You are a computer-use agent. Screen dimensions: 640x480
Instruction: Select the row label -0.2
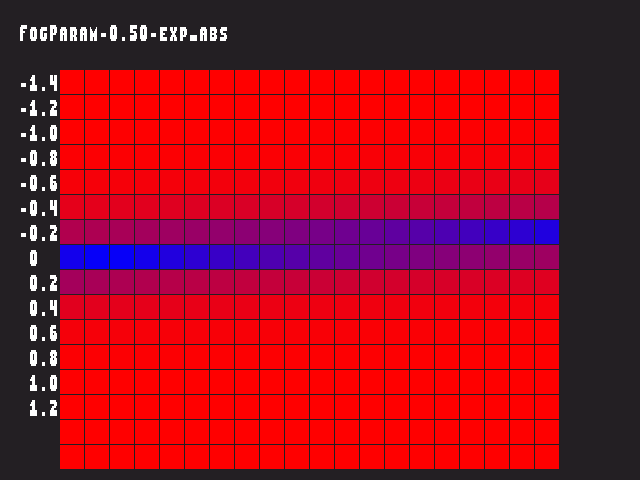tap(39, 233)
